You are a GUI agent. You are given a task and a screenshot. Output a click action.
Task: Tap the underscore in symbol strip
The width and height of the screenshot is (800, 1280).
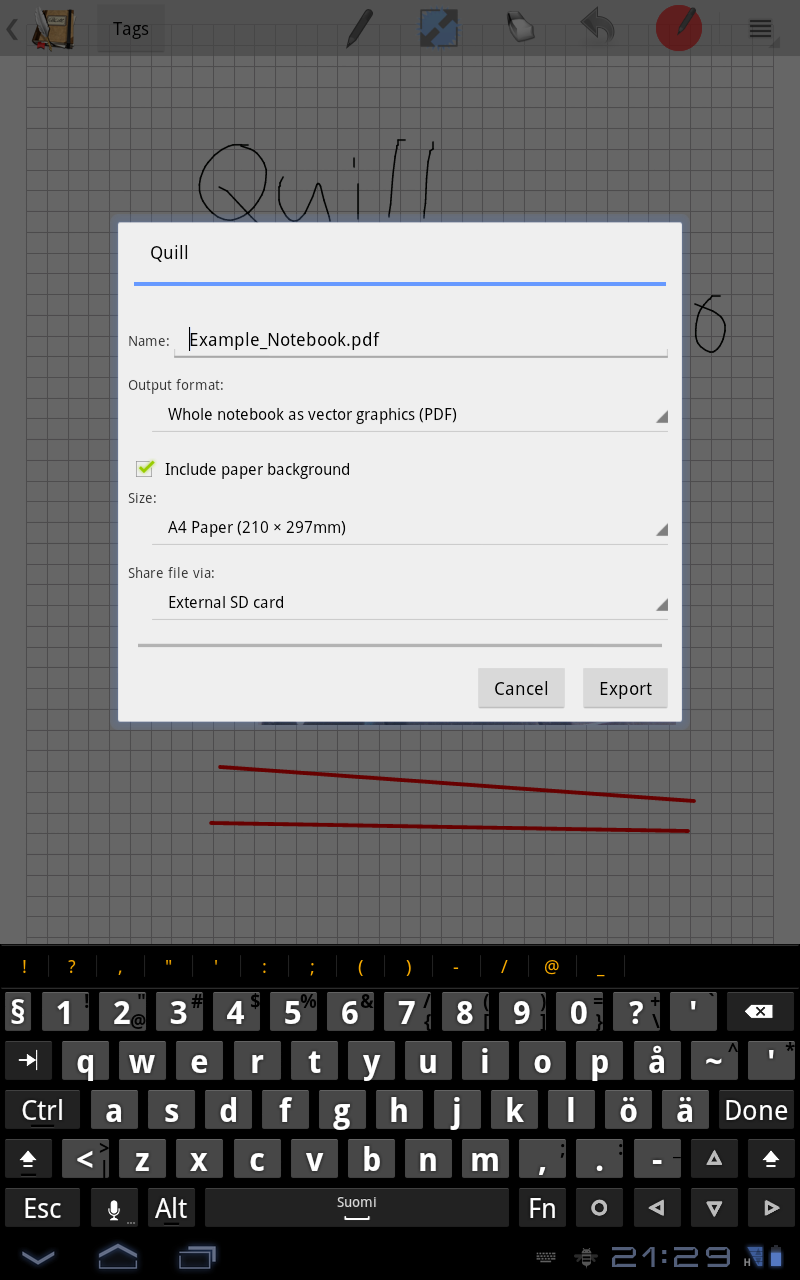pos(600,967)
